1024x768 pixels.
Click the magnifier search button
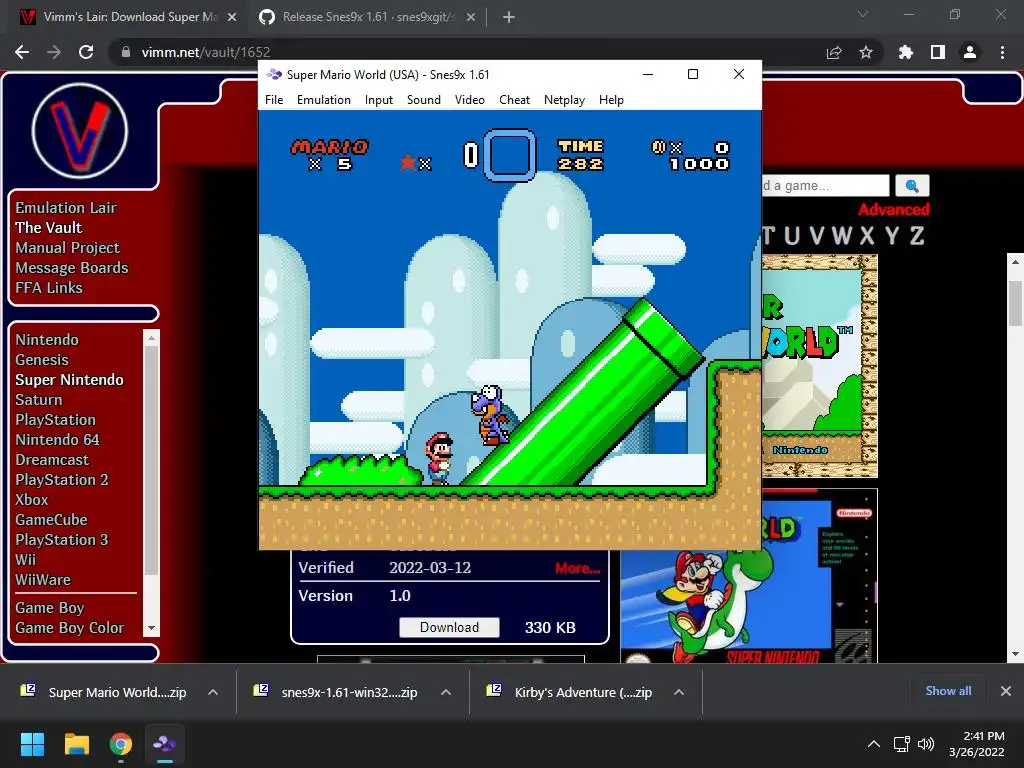point(912,185)
